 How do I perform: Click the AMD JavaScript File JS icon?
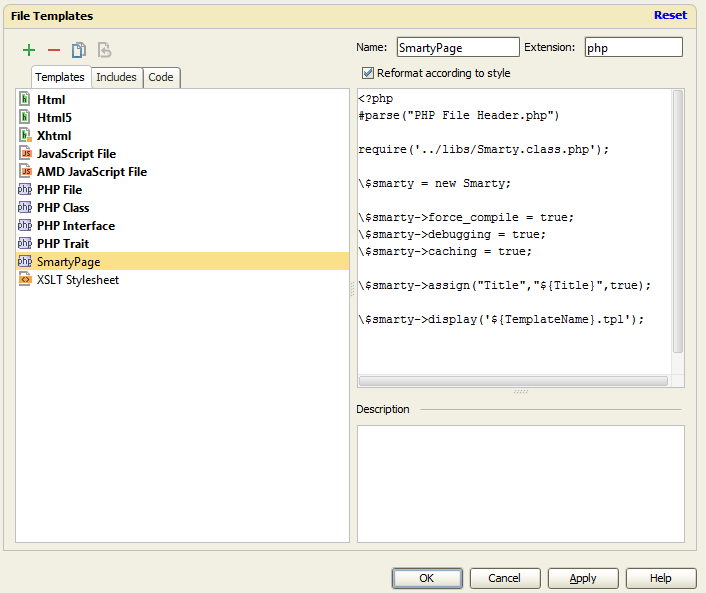(x=26, y=171)
